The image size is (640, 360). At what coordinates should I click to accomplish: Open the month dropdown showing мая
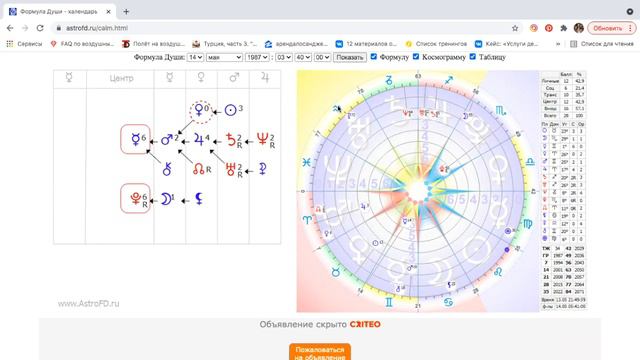[x=224, y=57]
